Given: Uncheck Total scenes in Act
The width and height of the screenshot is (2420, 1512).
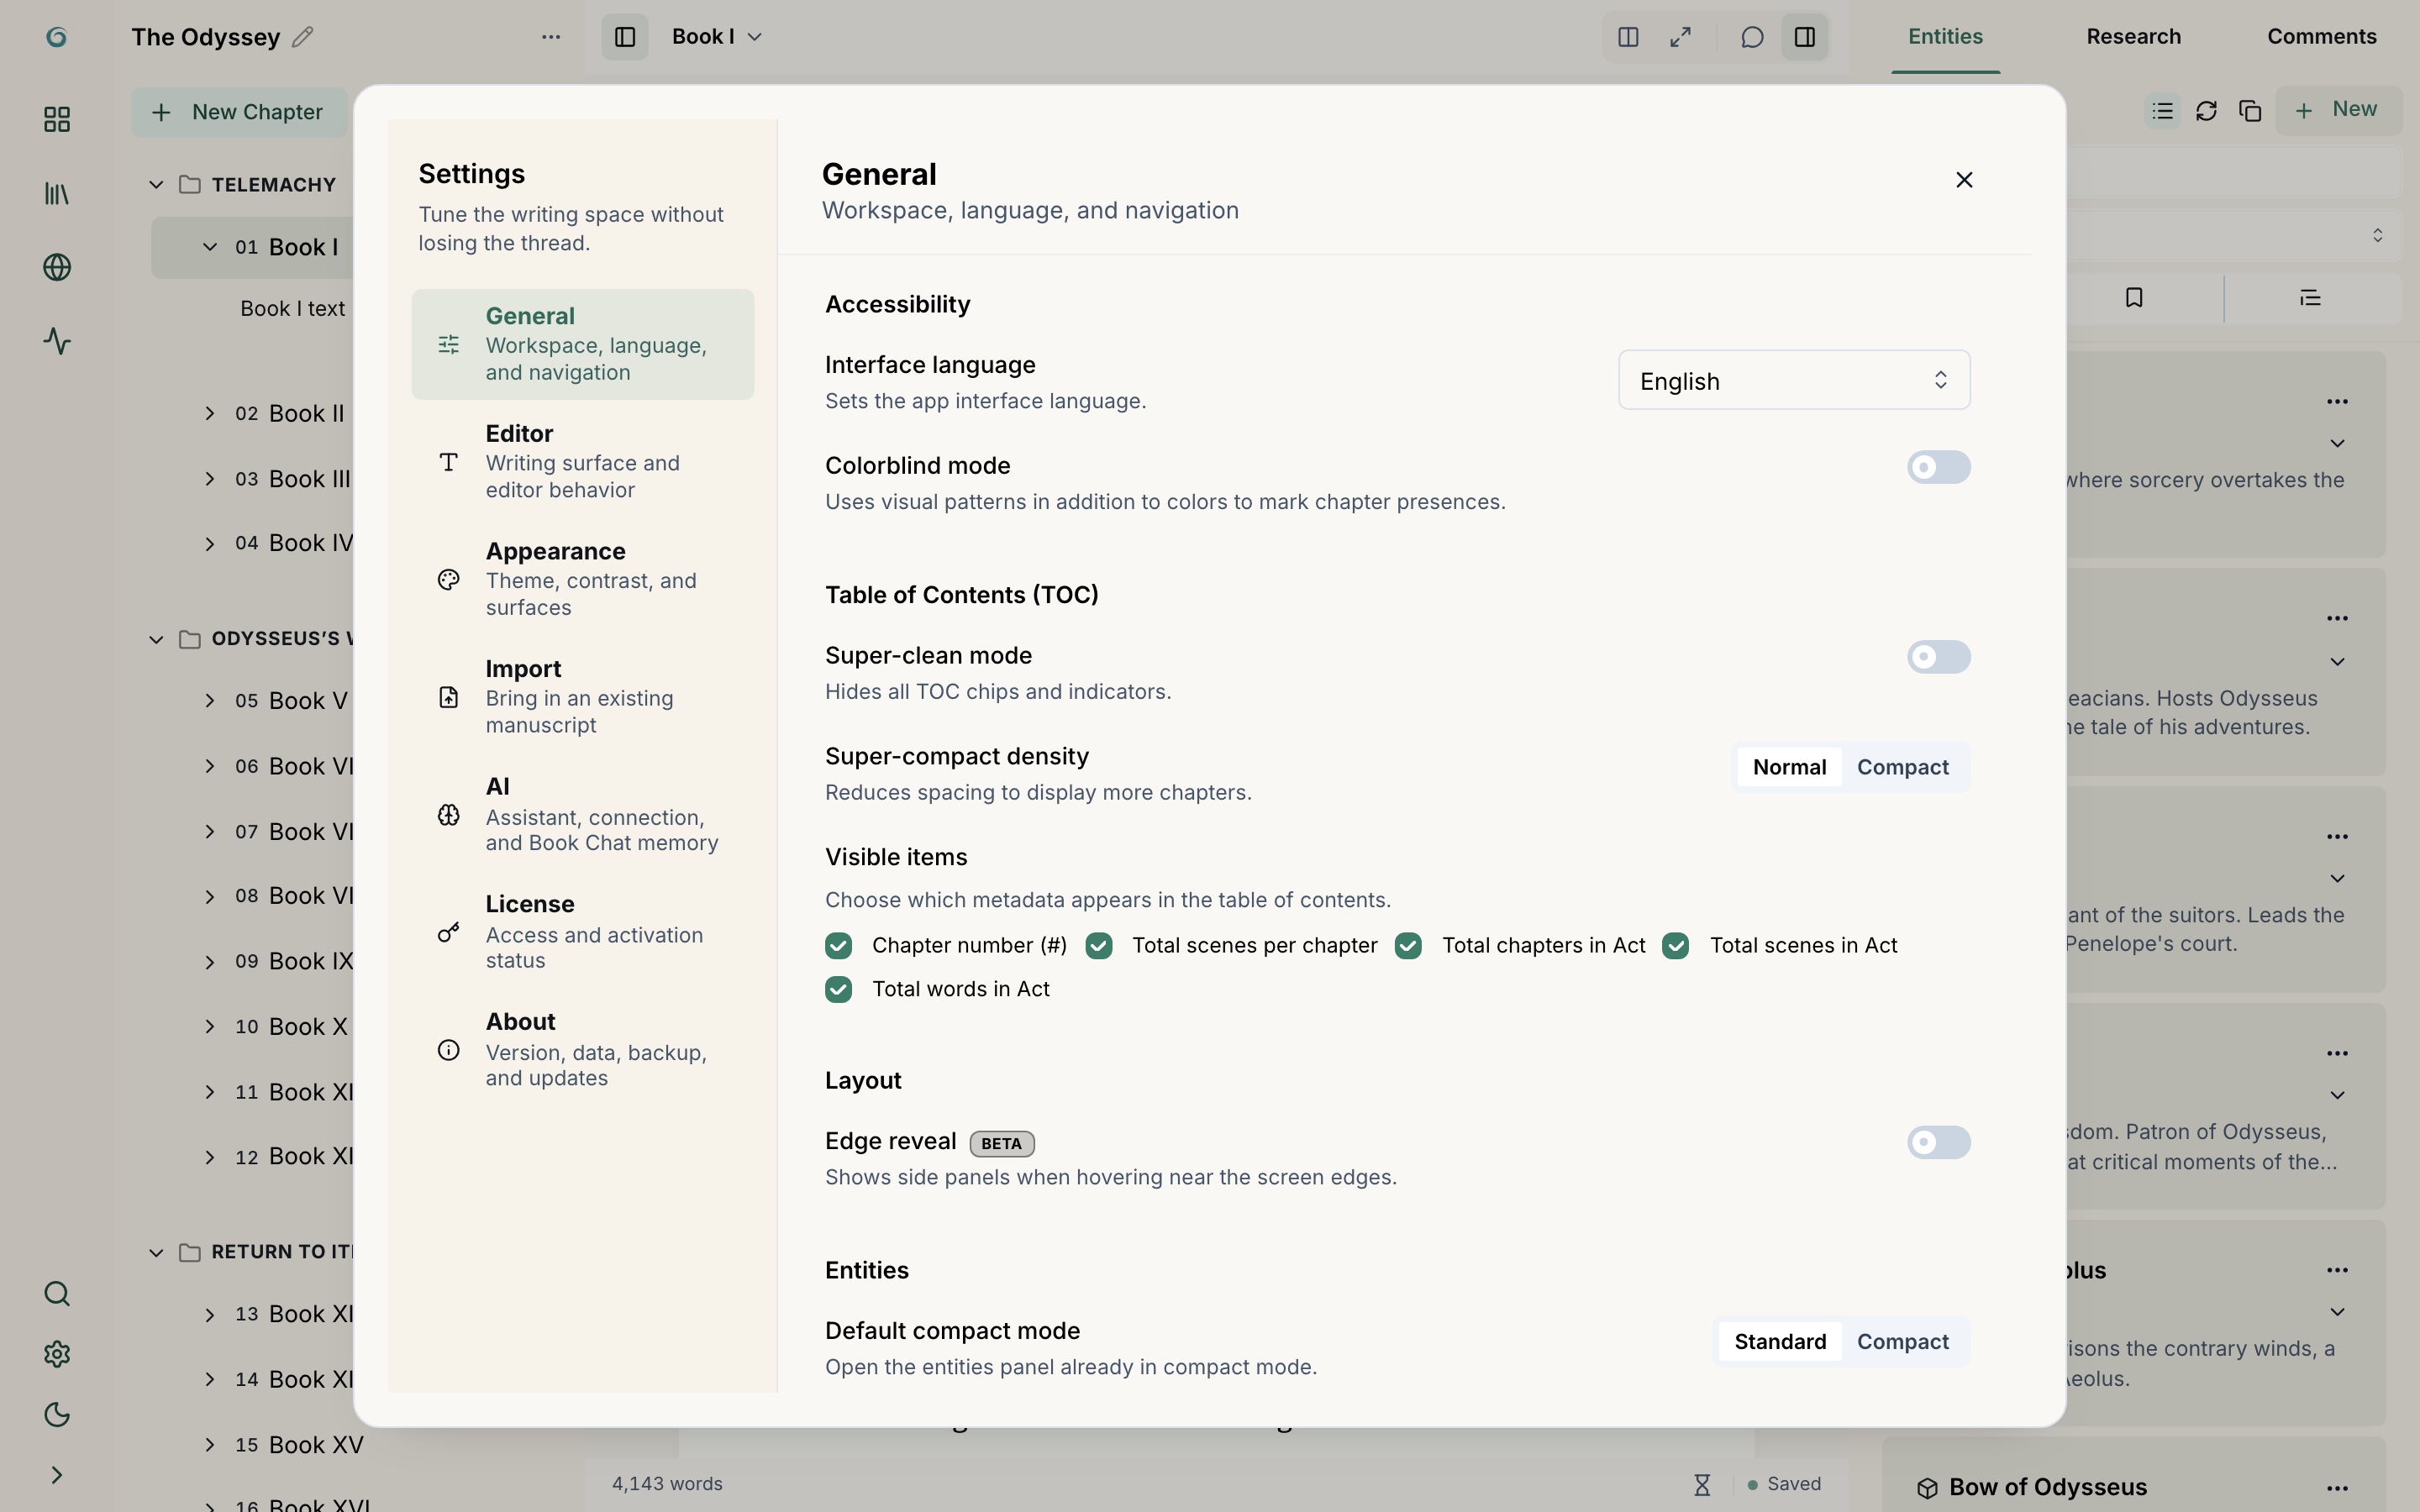Looking at the screenshot, I should click(x=1676, y=946).
